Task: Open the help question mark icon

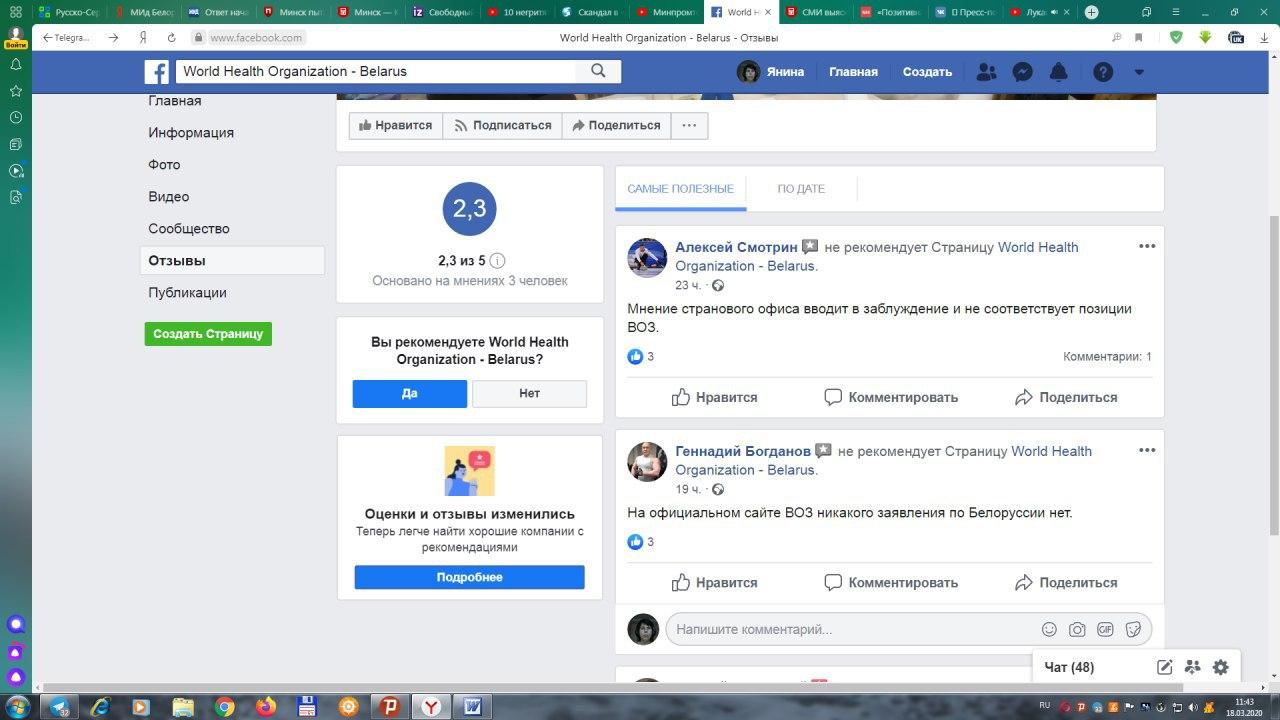Action: (1103, 72)
